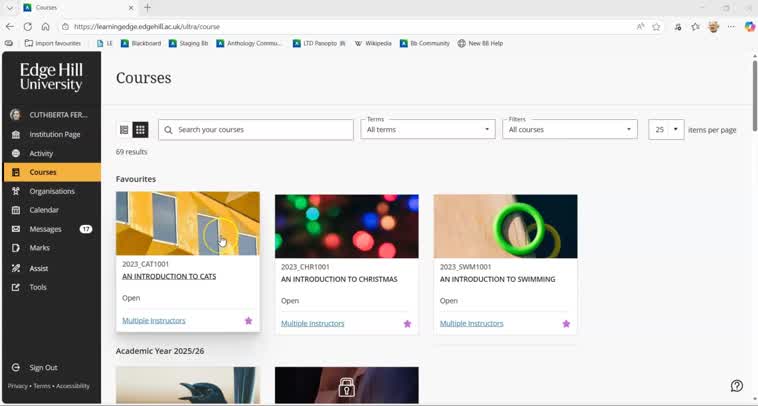The image size is (758, 406).
Task: Open Assist in the sidebar
Action: click(x=52, y=268)
